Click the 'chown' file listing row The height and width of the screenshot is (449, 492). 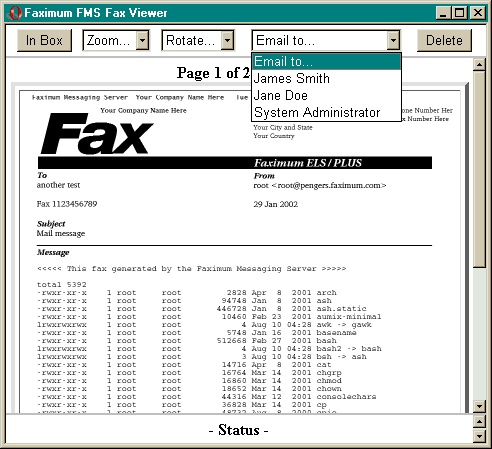click(189, 389)
